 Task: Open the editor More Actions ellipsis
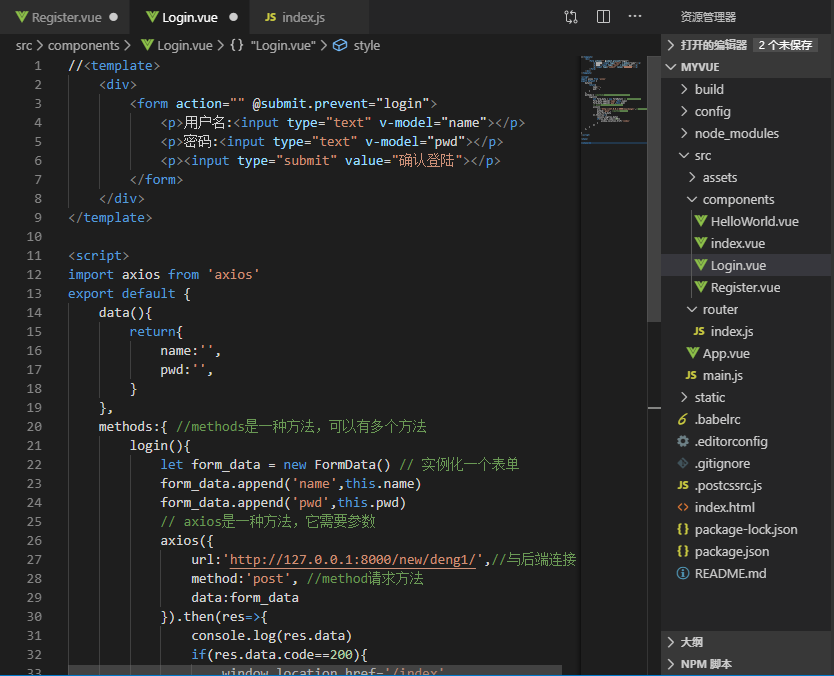click(x=636, y=17)
